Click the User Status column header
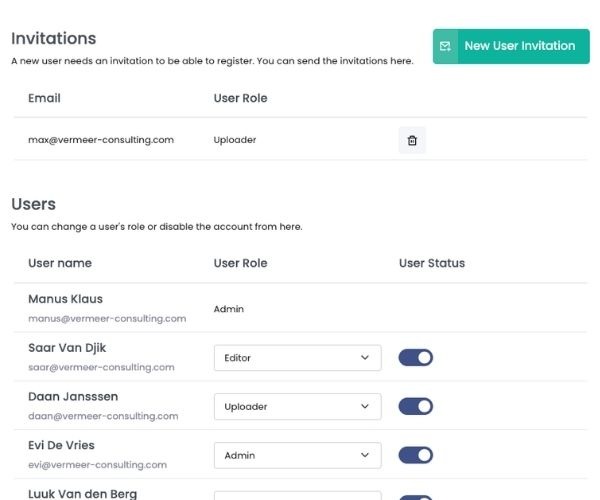Screen dimensions: 600x500 coord(432,263)
